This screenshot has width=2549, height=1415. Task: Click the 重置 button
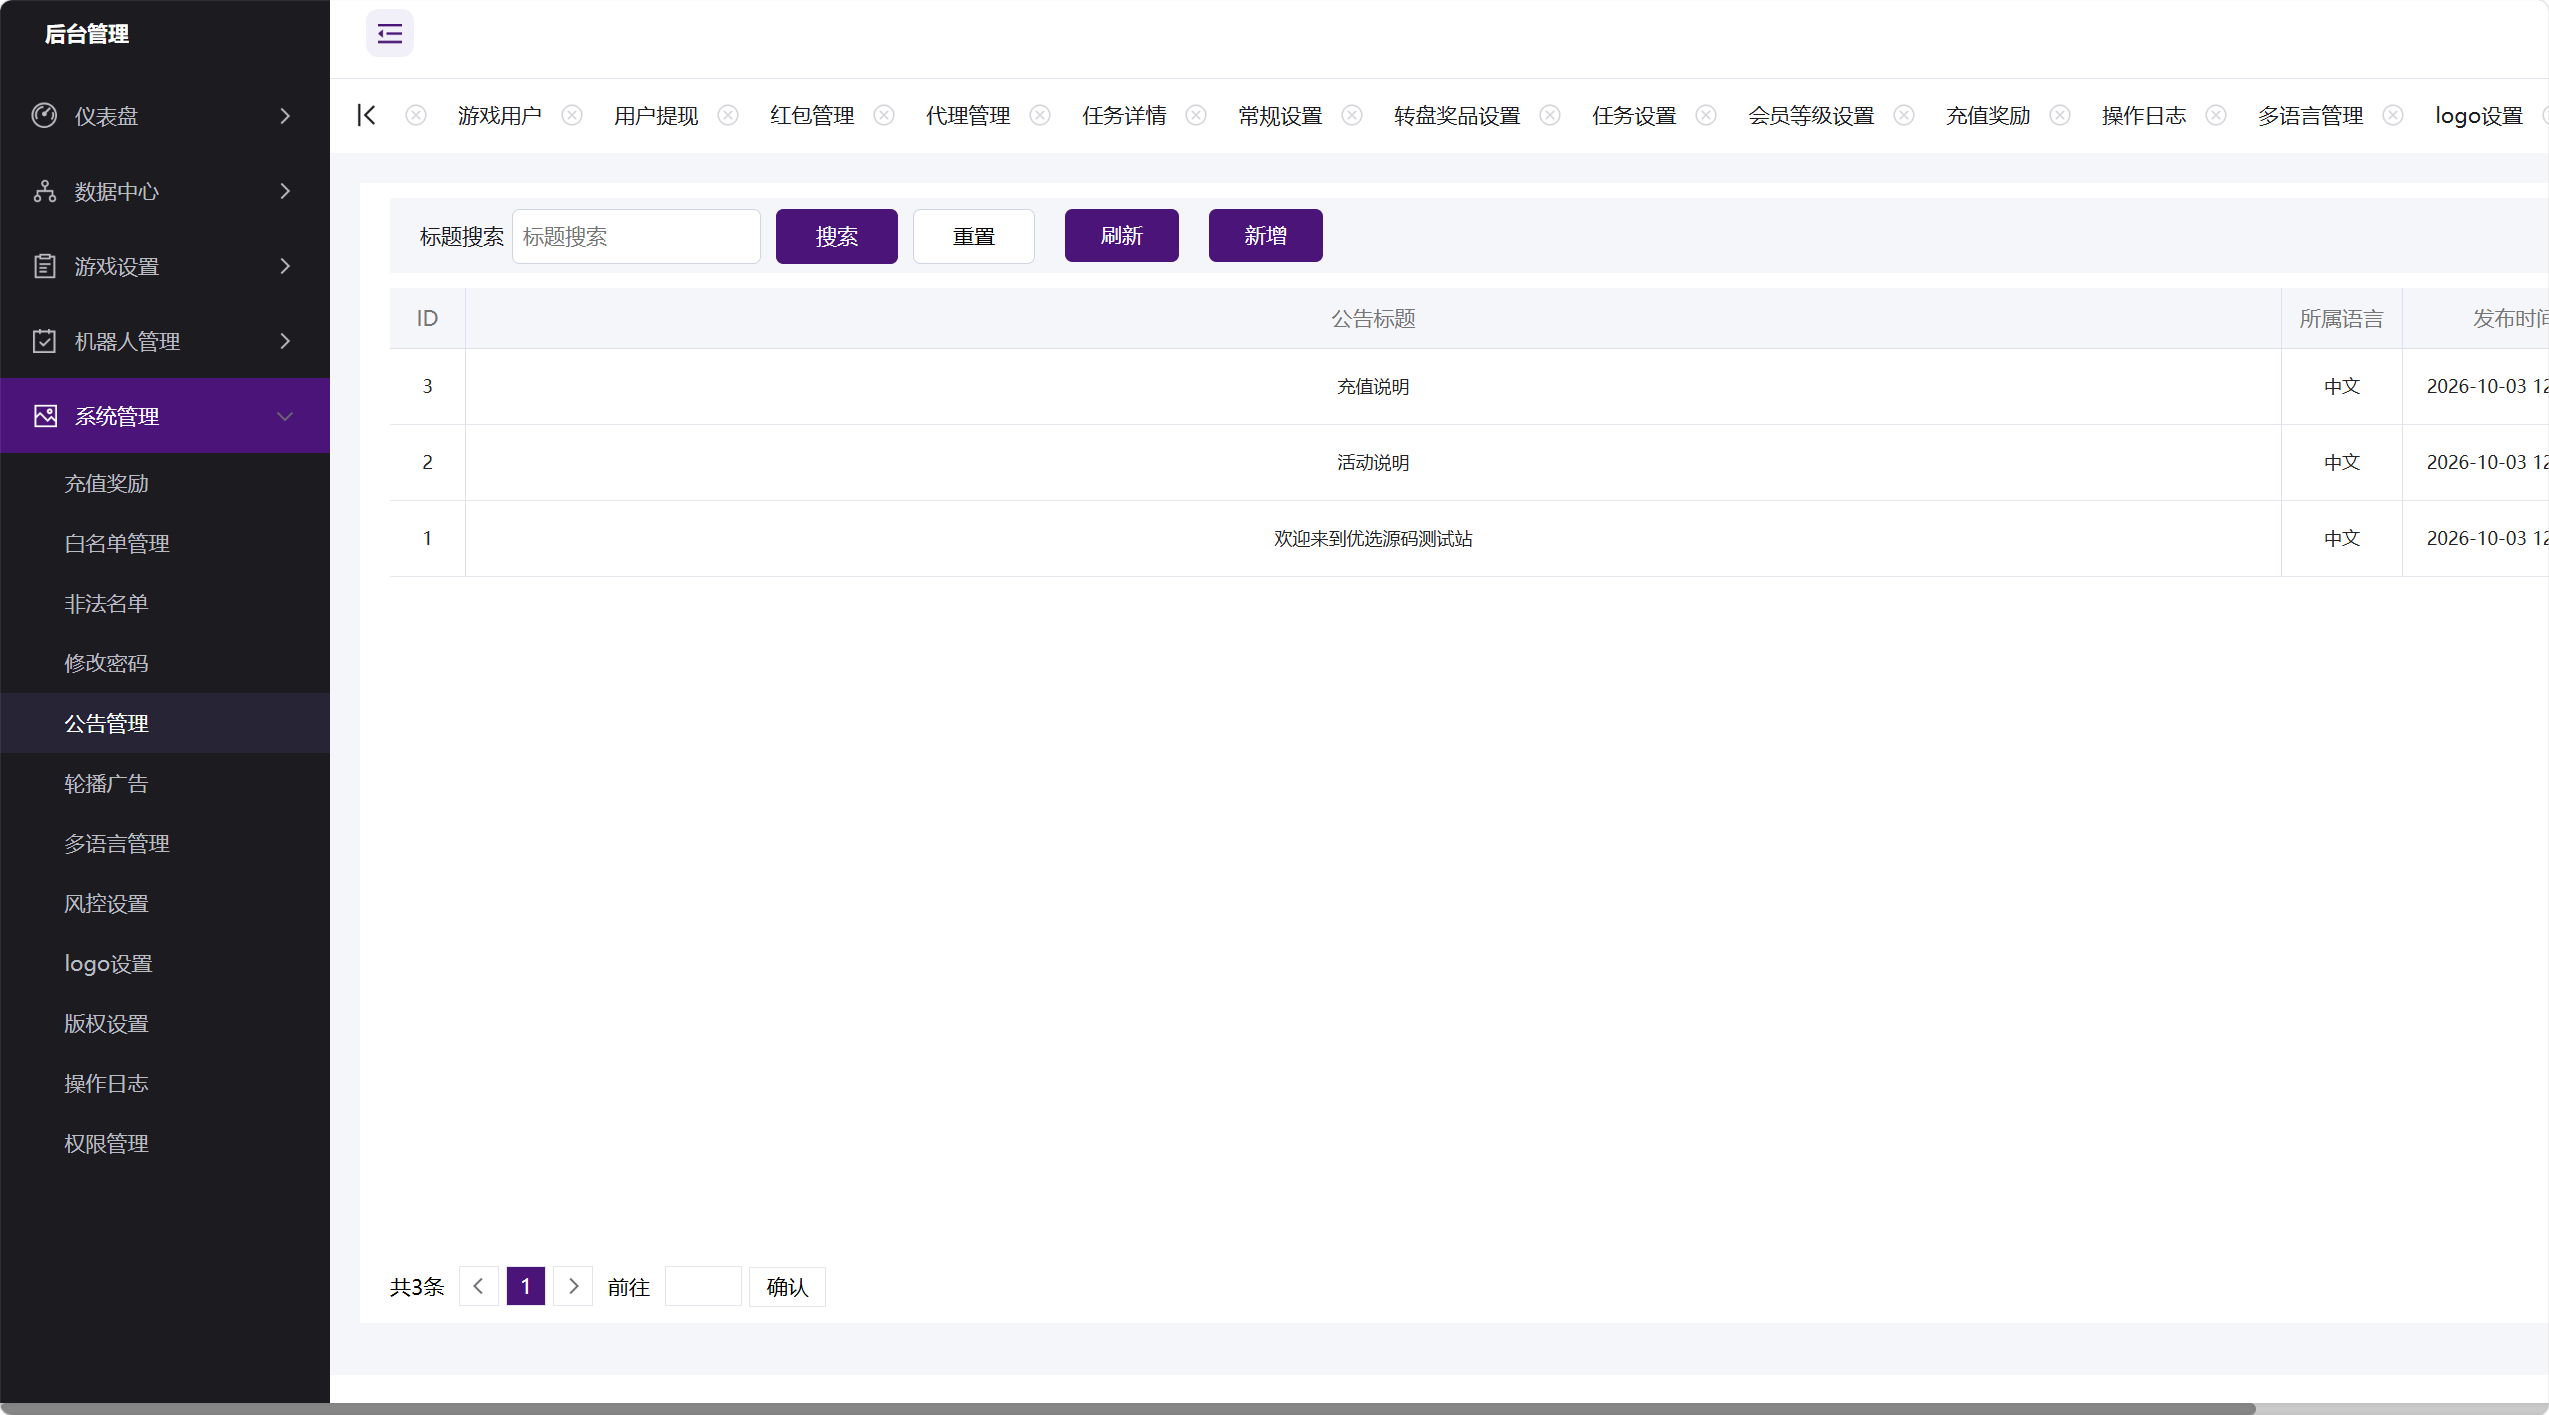tap(974, 236)
